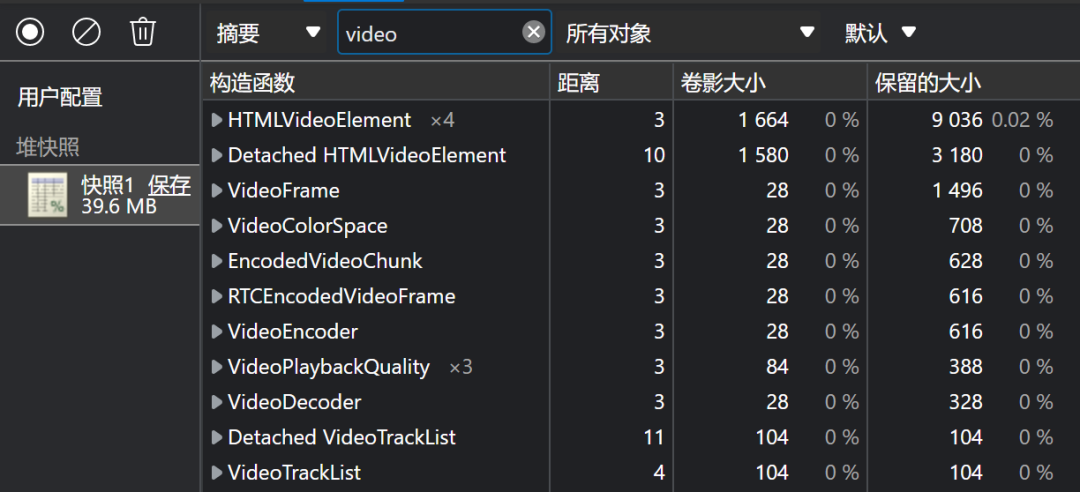This screenshot has height=492, width=1080.
Task: Click the snapshot 快照1 thumbnail icon
Action: tap(48, 195)
